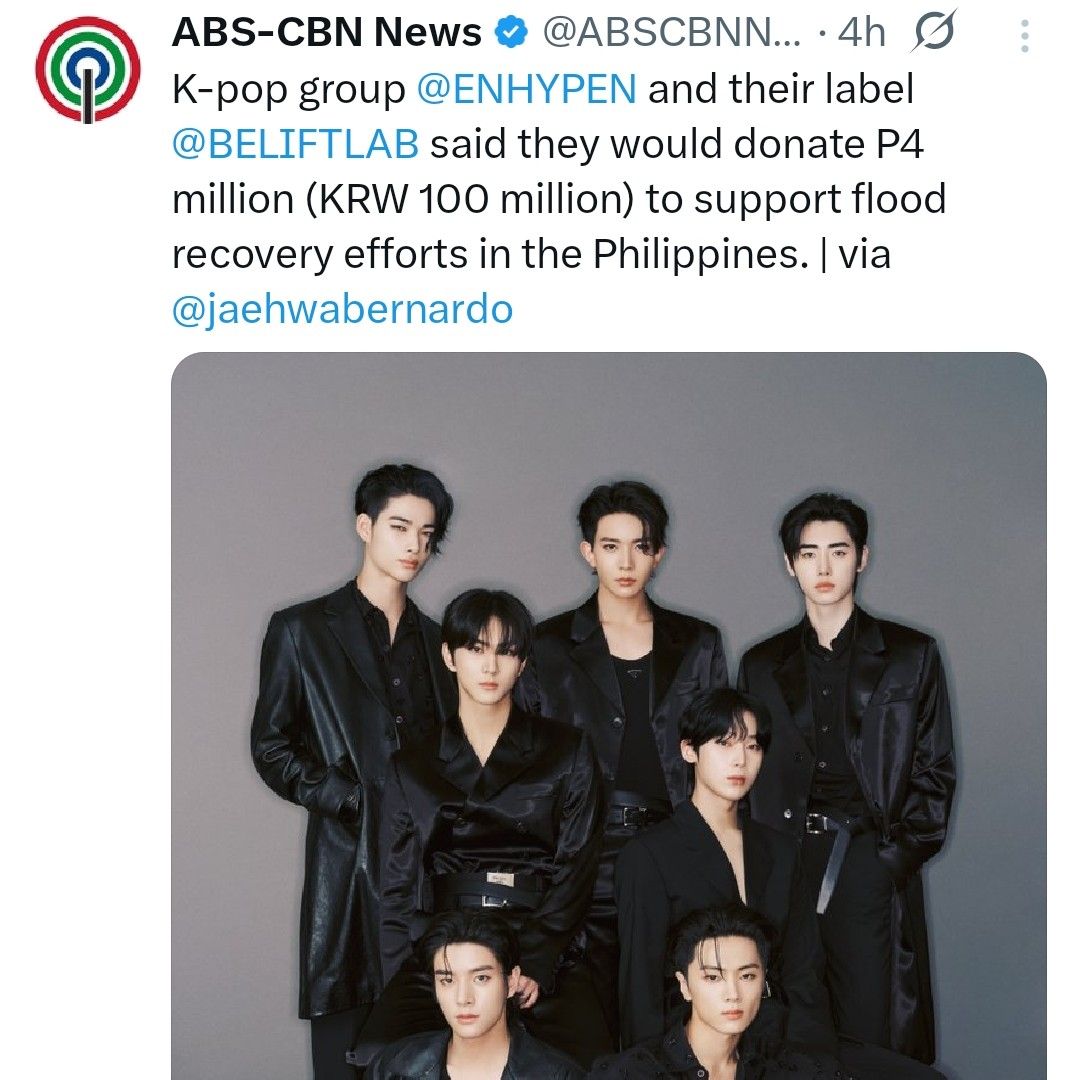The width and height of the screenshot is (1080, 1080).
Task: View the attached group photo
Action: click(609, 716)
